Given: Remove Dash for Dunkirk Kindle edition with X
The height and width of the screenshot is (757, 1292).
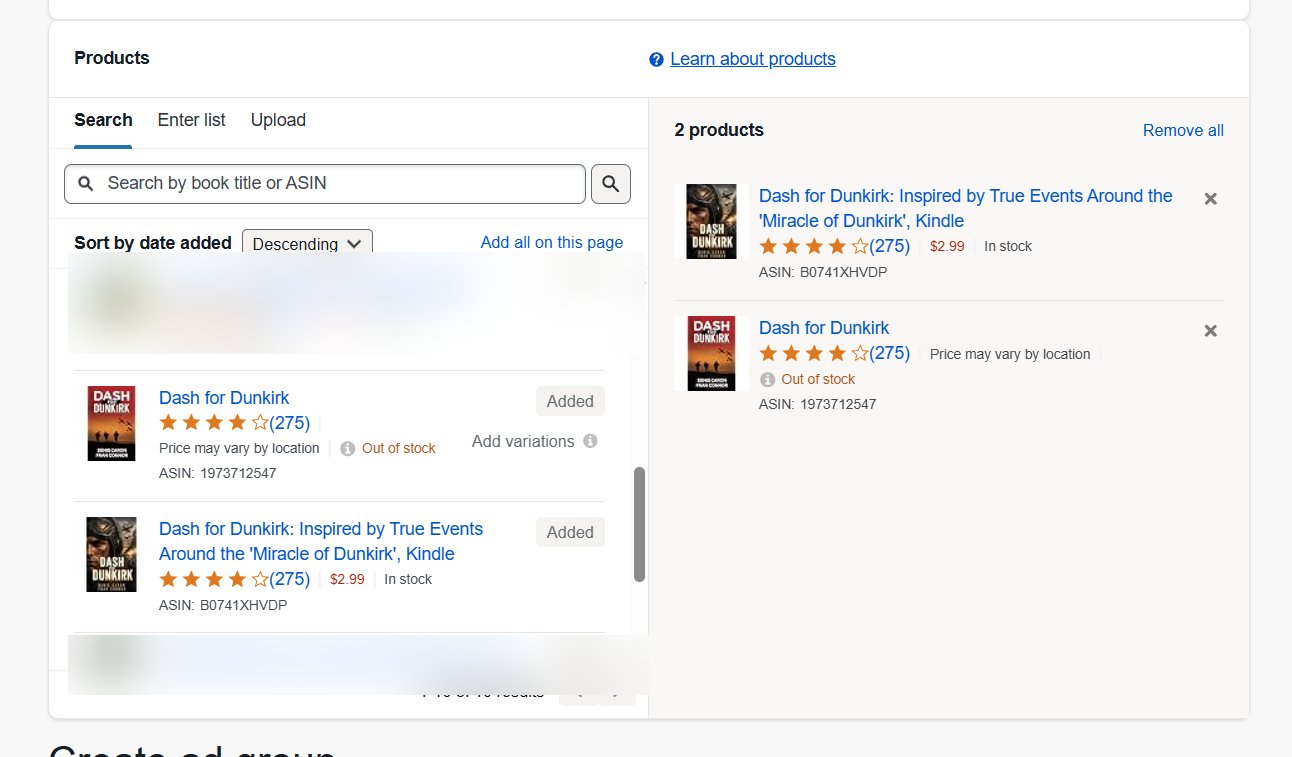Looking at the screenshot, I should (1210, 199).
